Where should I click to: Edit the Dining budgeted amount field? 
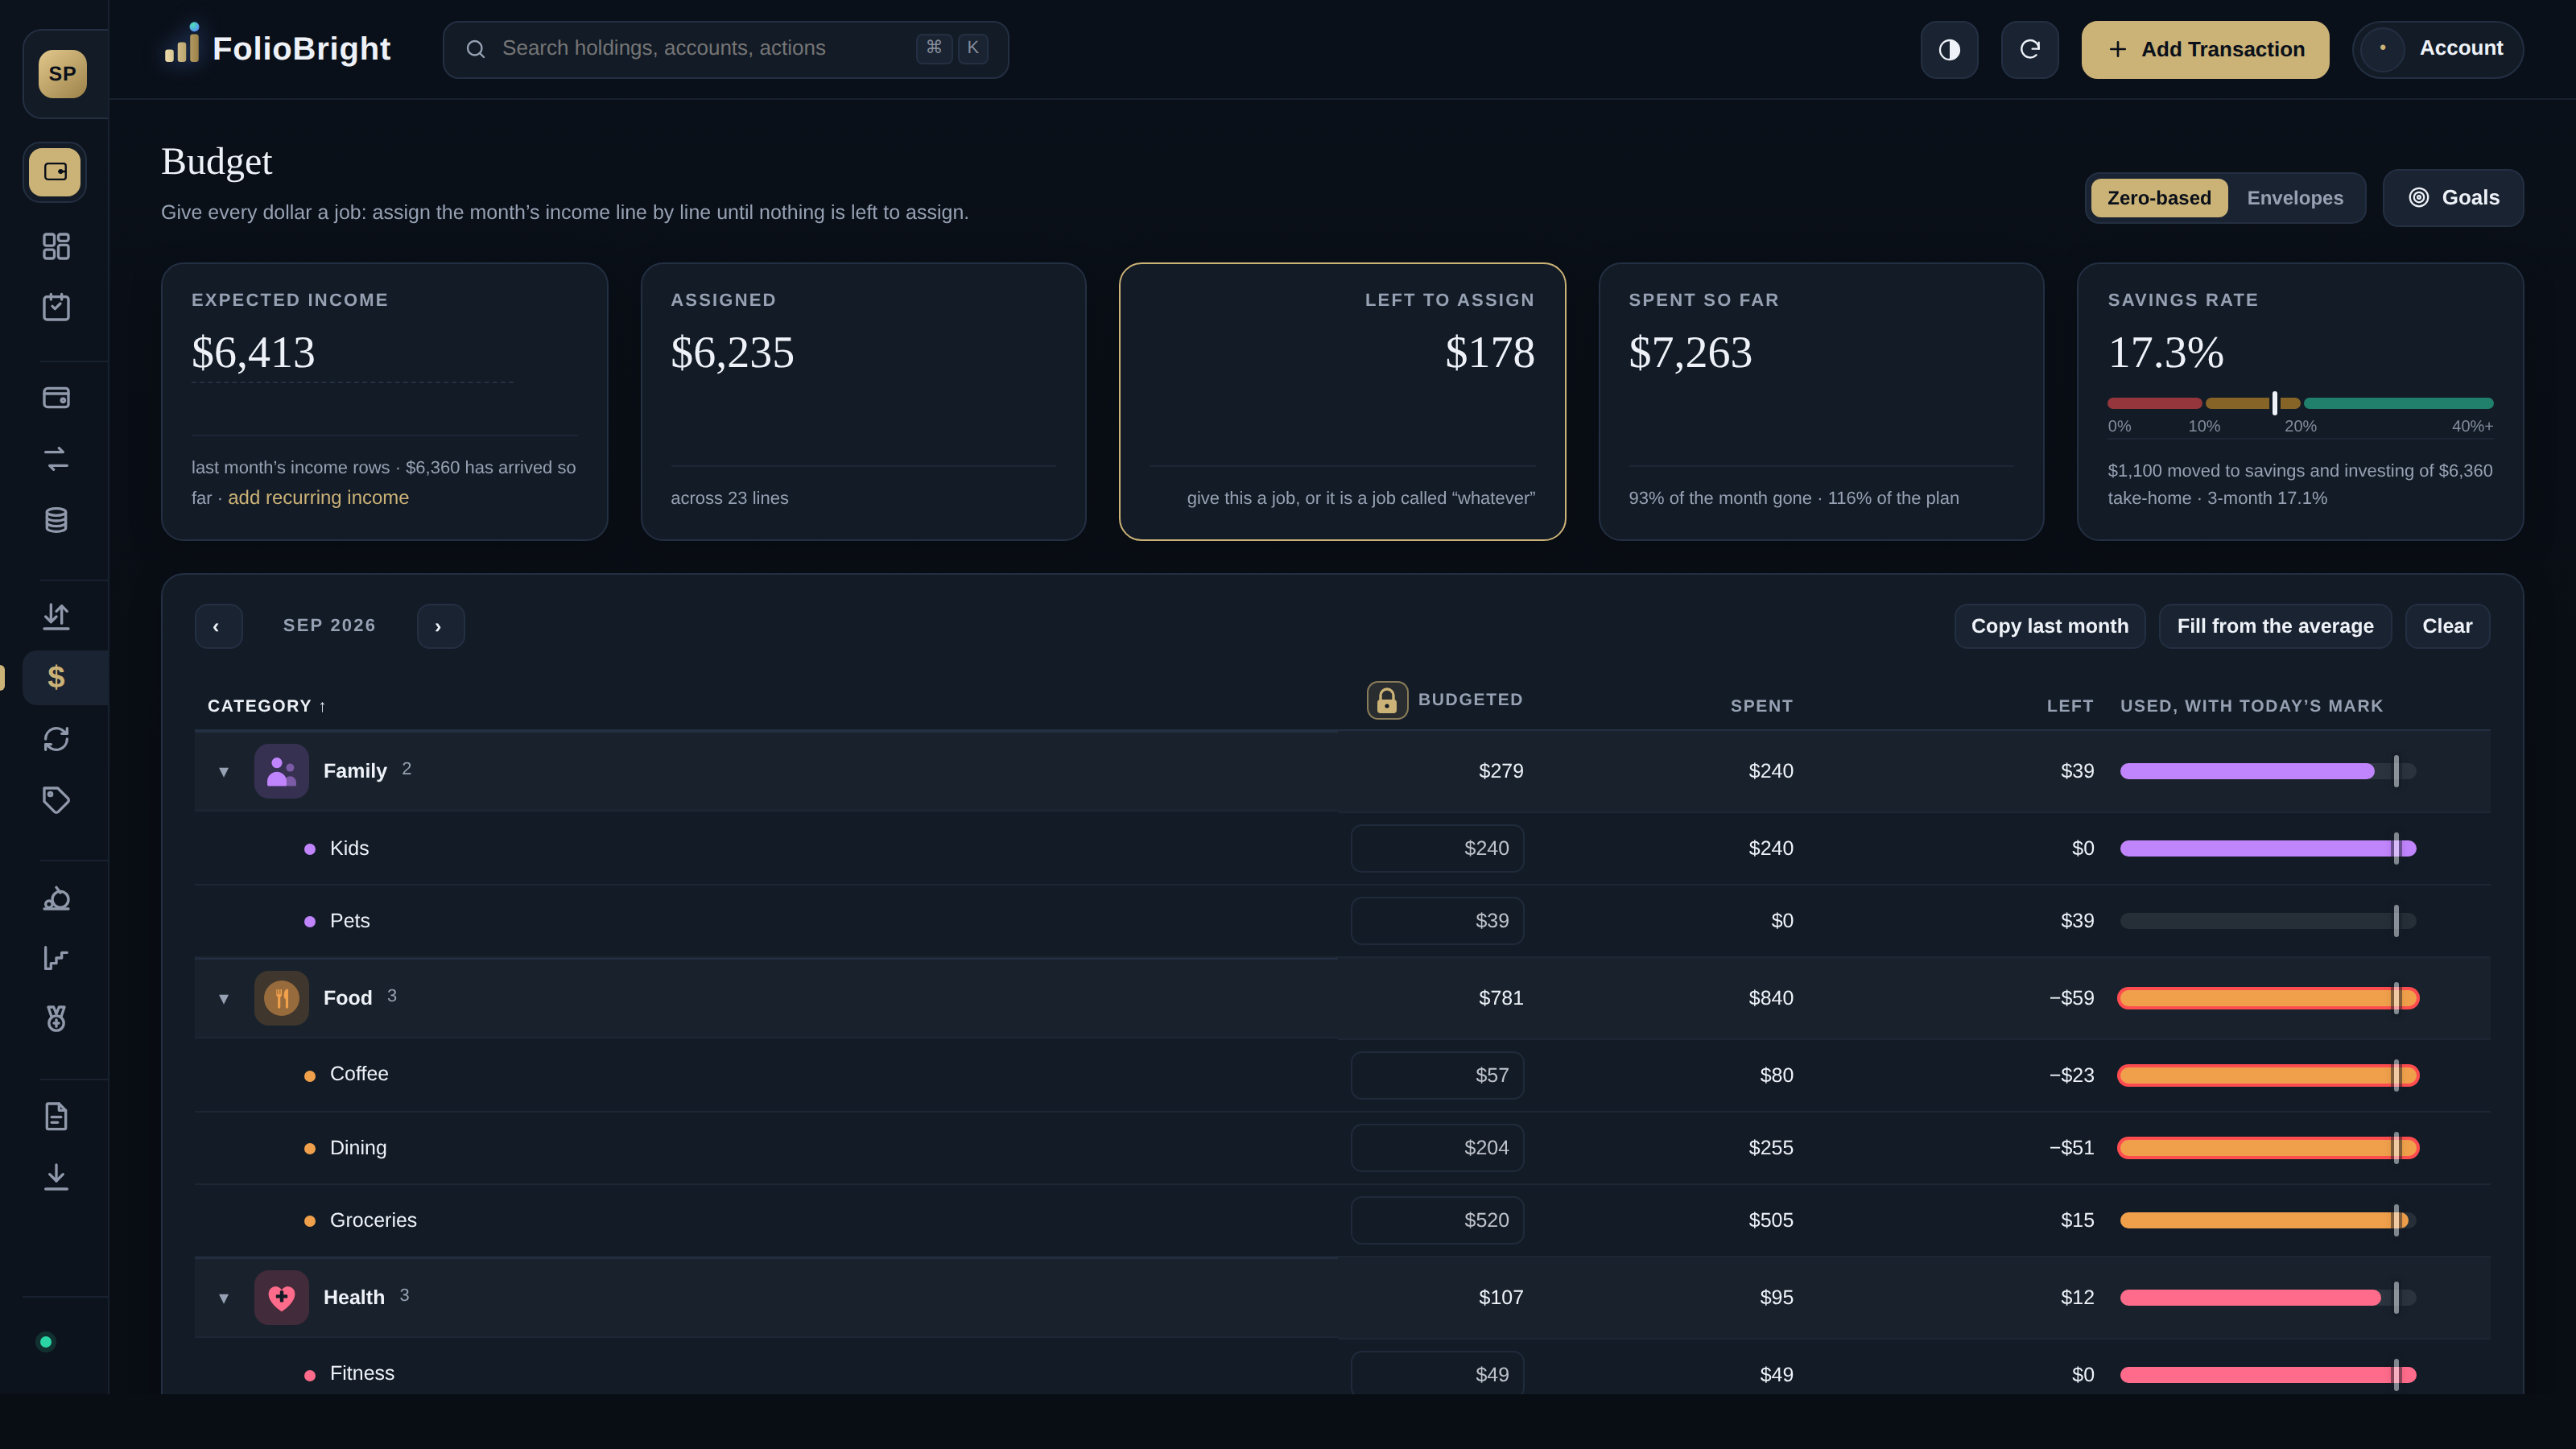[x=1437, y=1148]
